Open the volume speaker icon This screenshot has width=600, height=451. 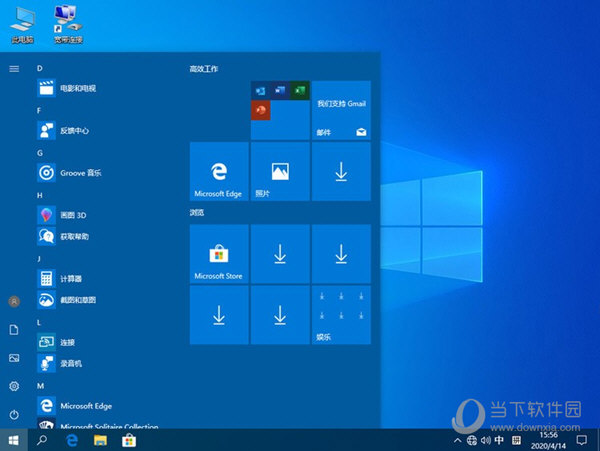[486, 440]
